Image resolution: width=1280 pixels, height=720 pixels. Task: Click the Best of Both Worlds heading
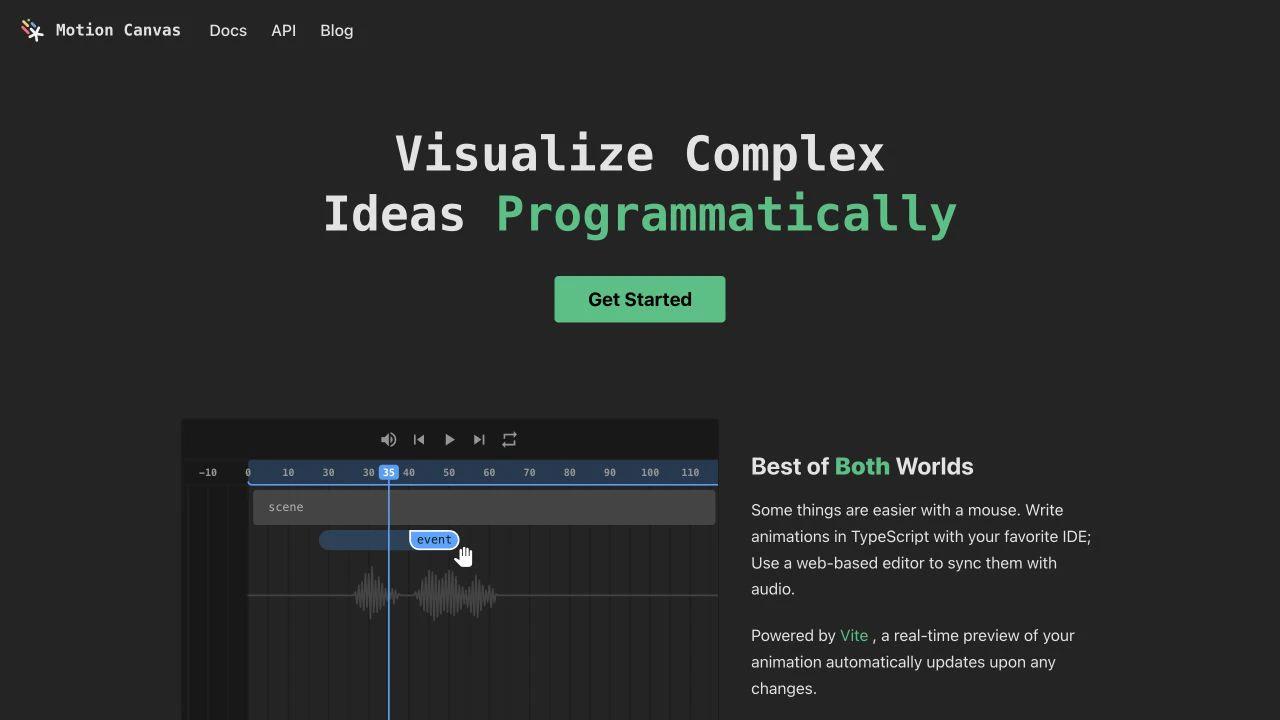(862, 466)
